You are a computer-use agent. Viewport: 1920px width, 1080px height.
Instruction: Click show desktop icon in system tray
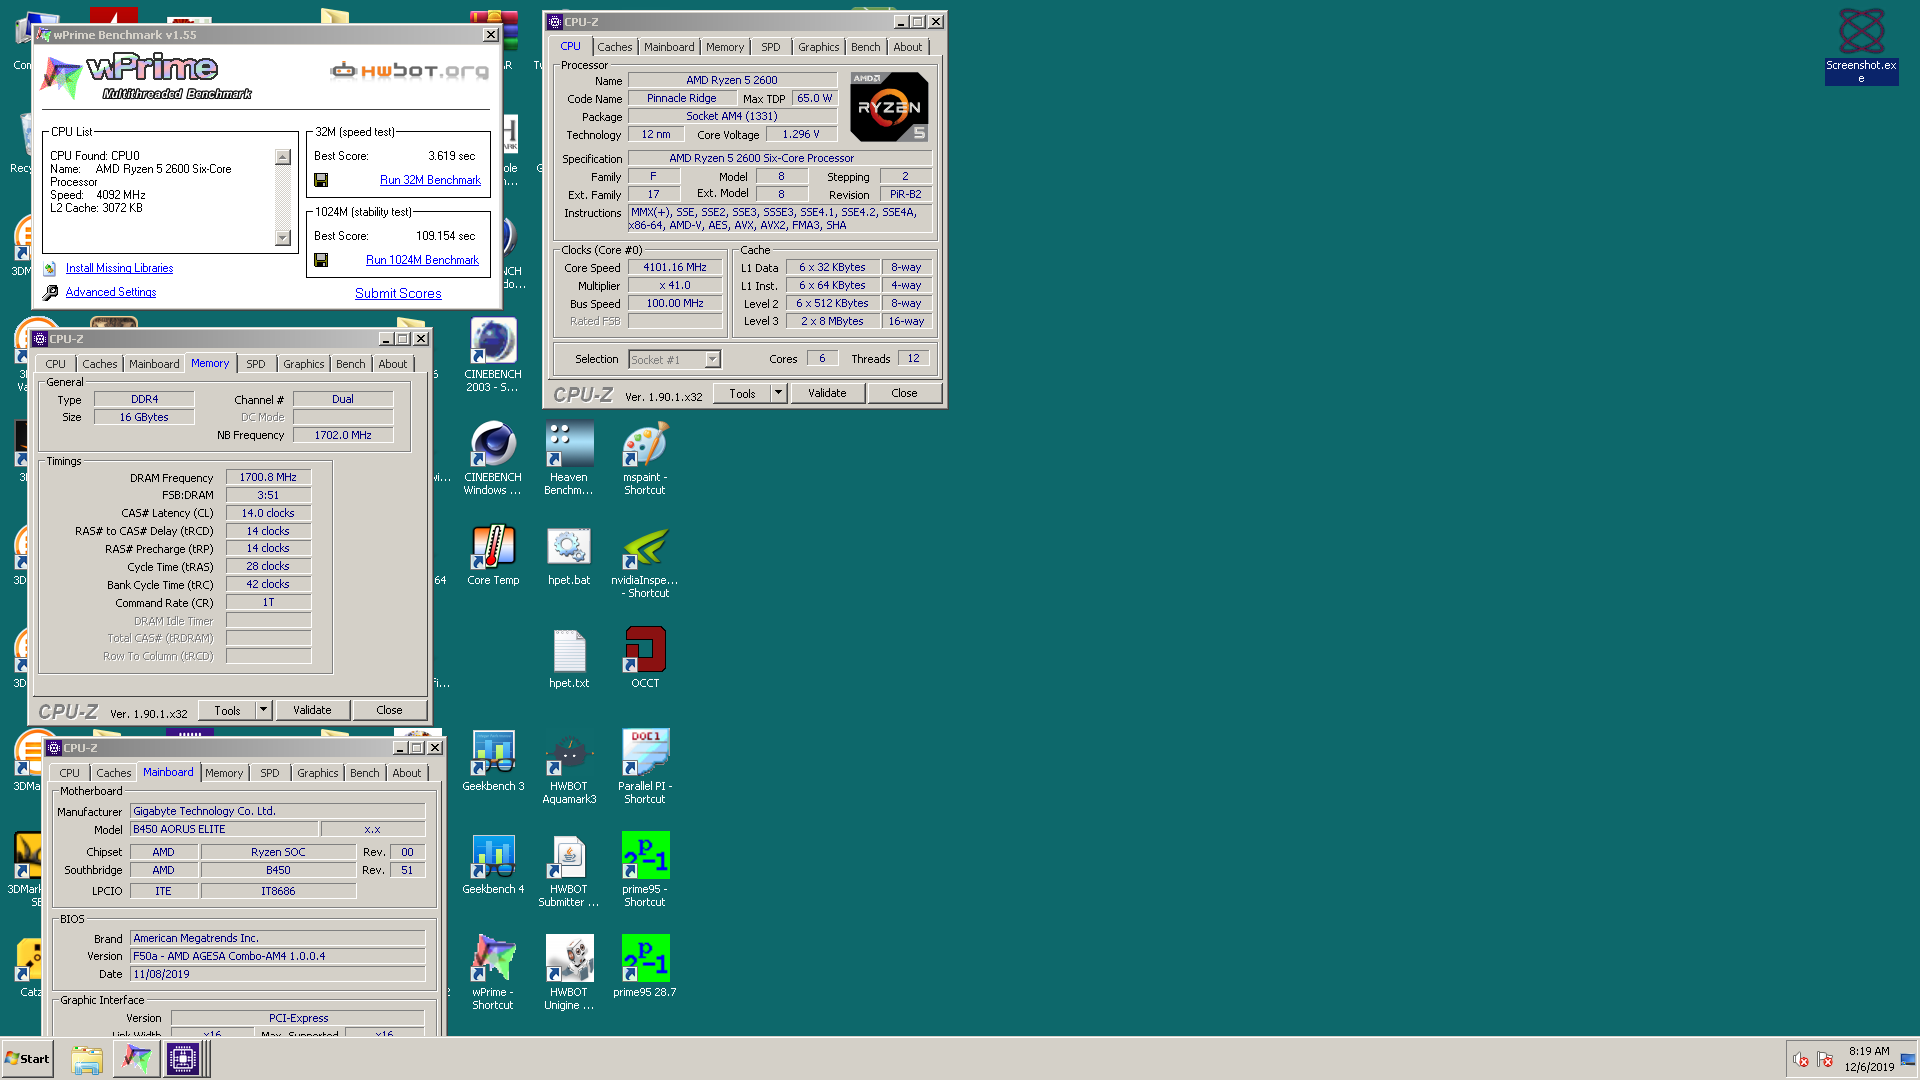click(1908, 1059)
